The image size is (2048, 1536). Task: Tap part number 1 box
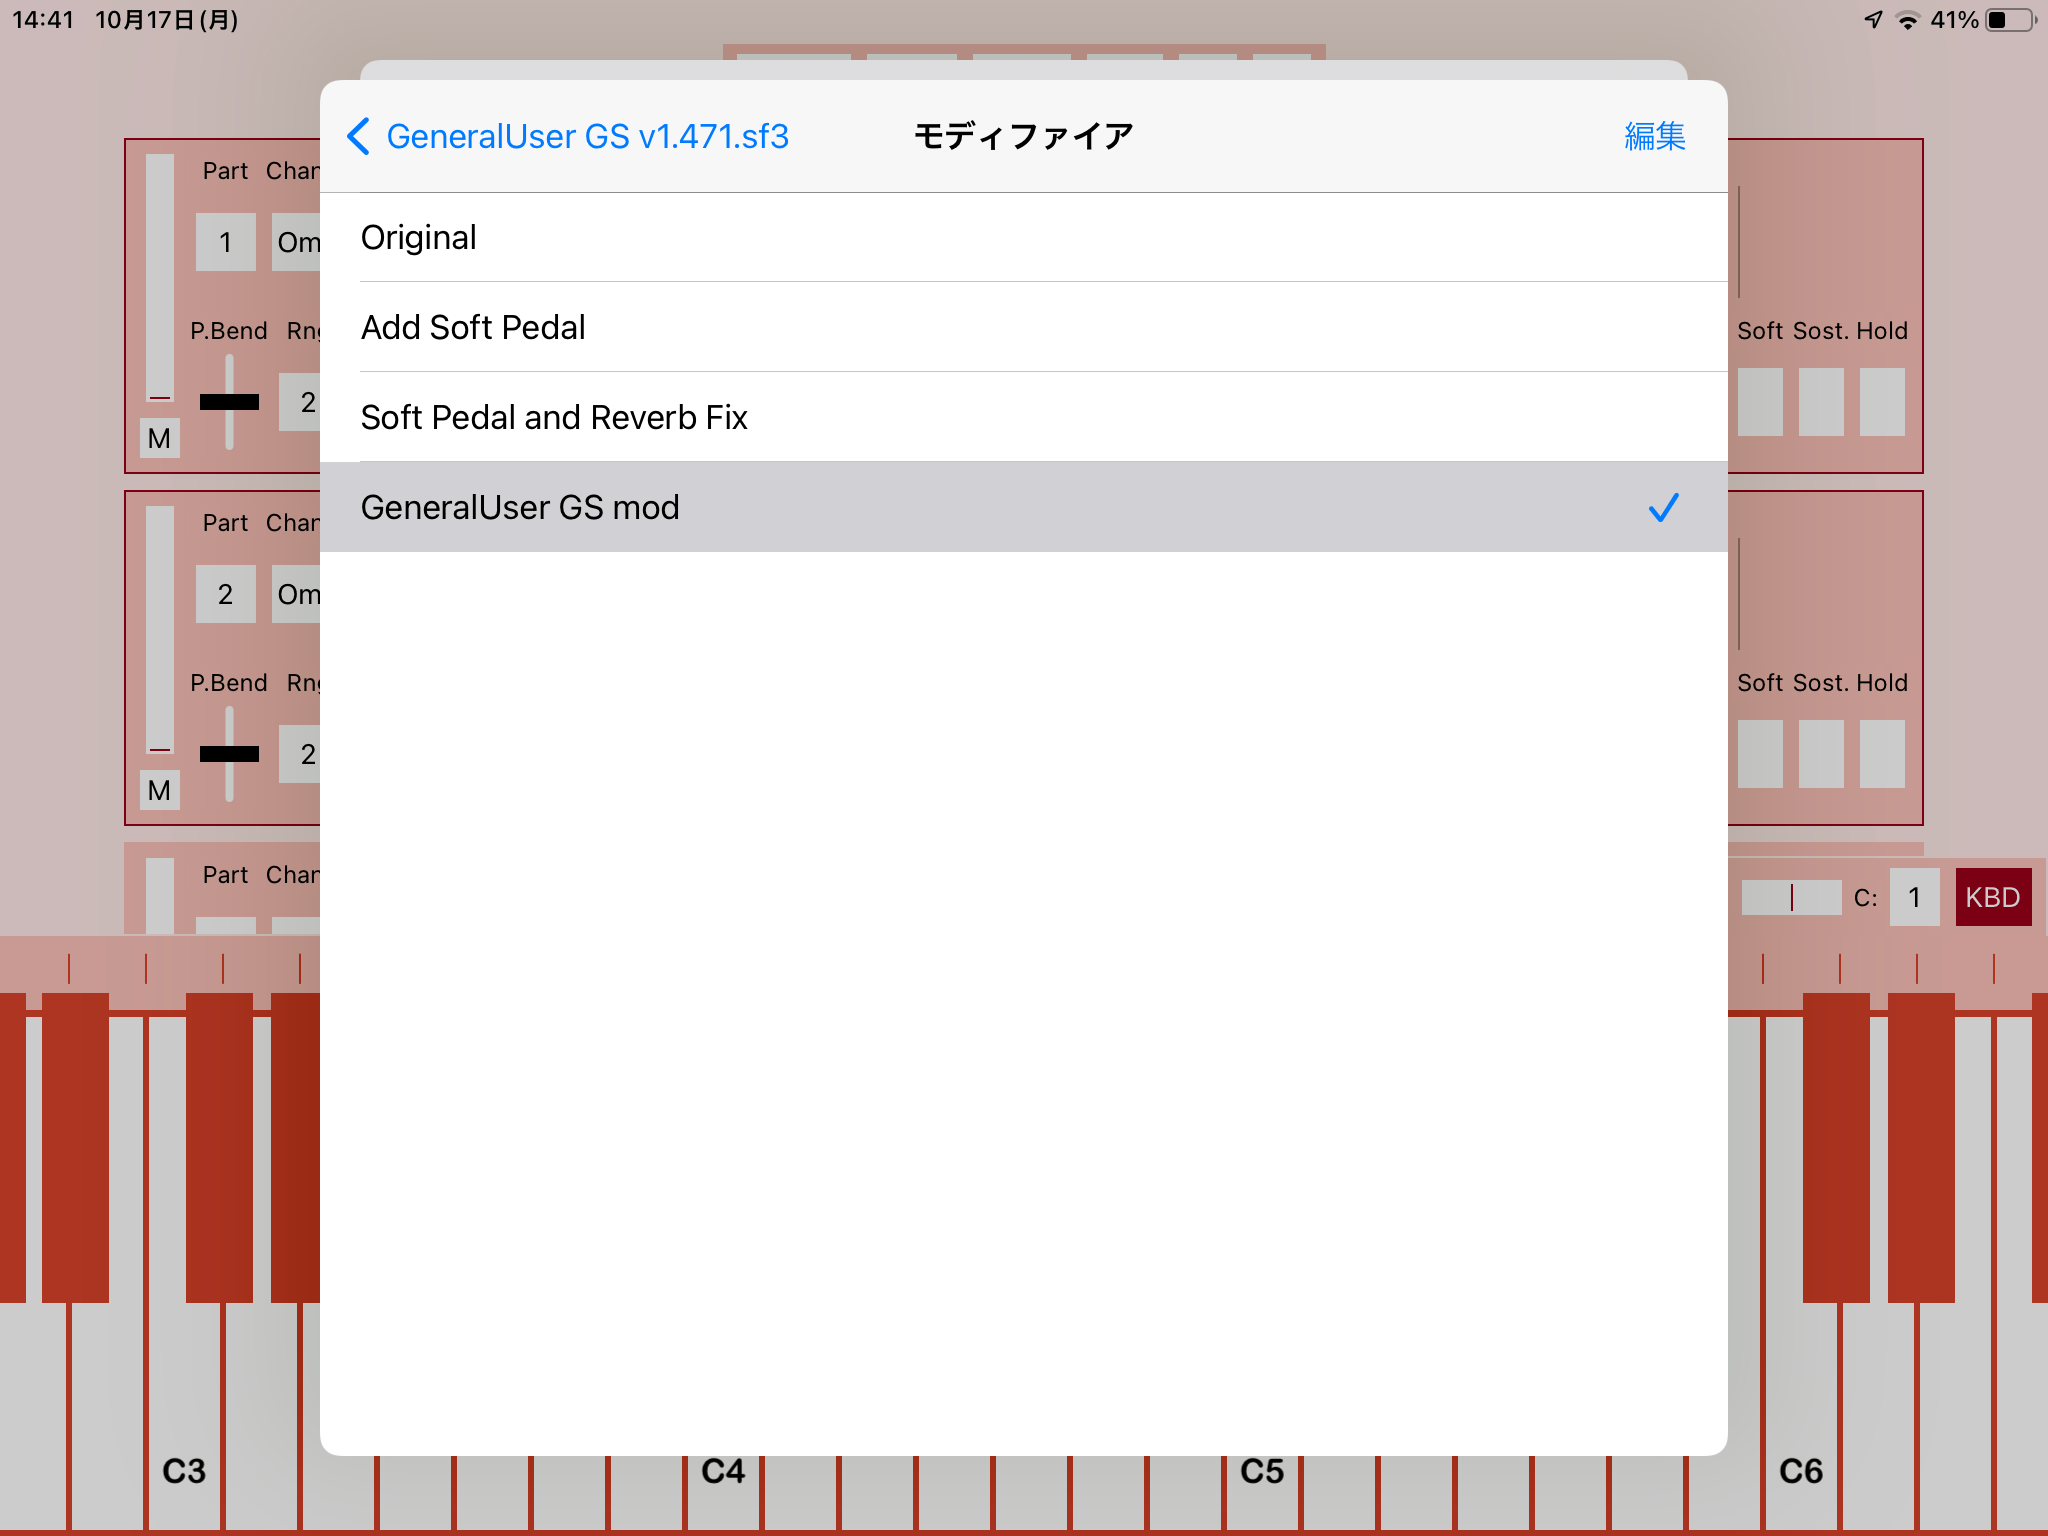point(226,242)
